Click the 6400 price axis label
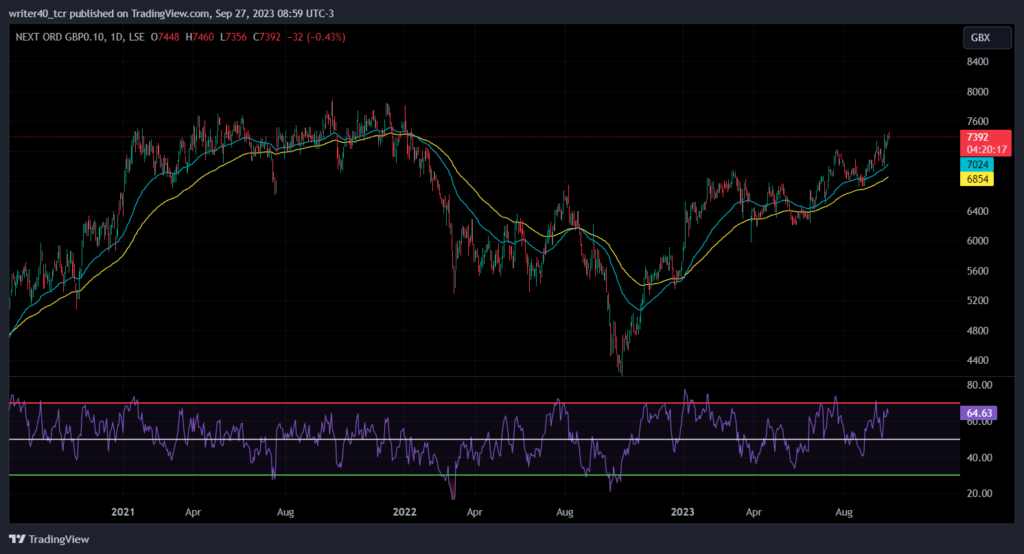Viewport: 1024px width, 554px height. coord(978,211)
